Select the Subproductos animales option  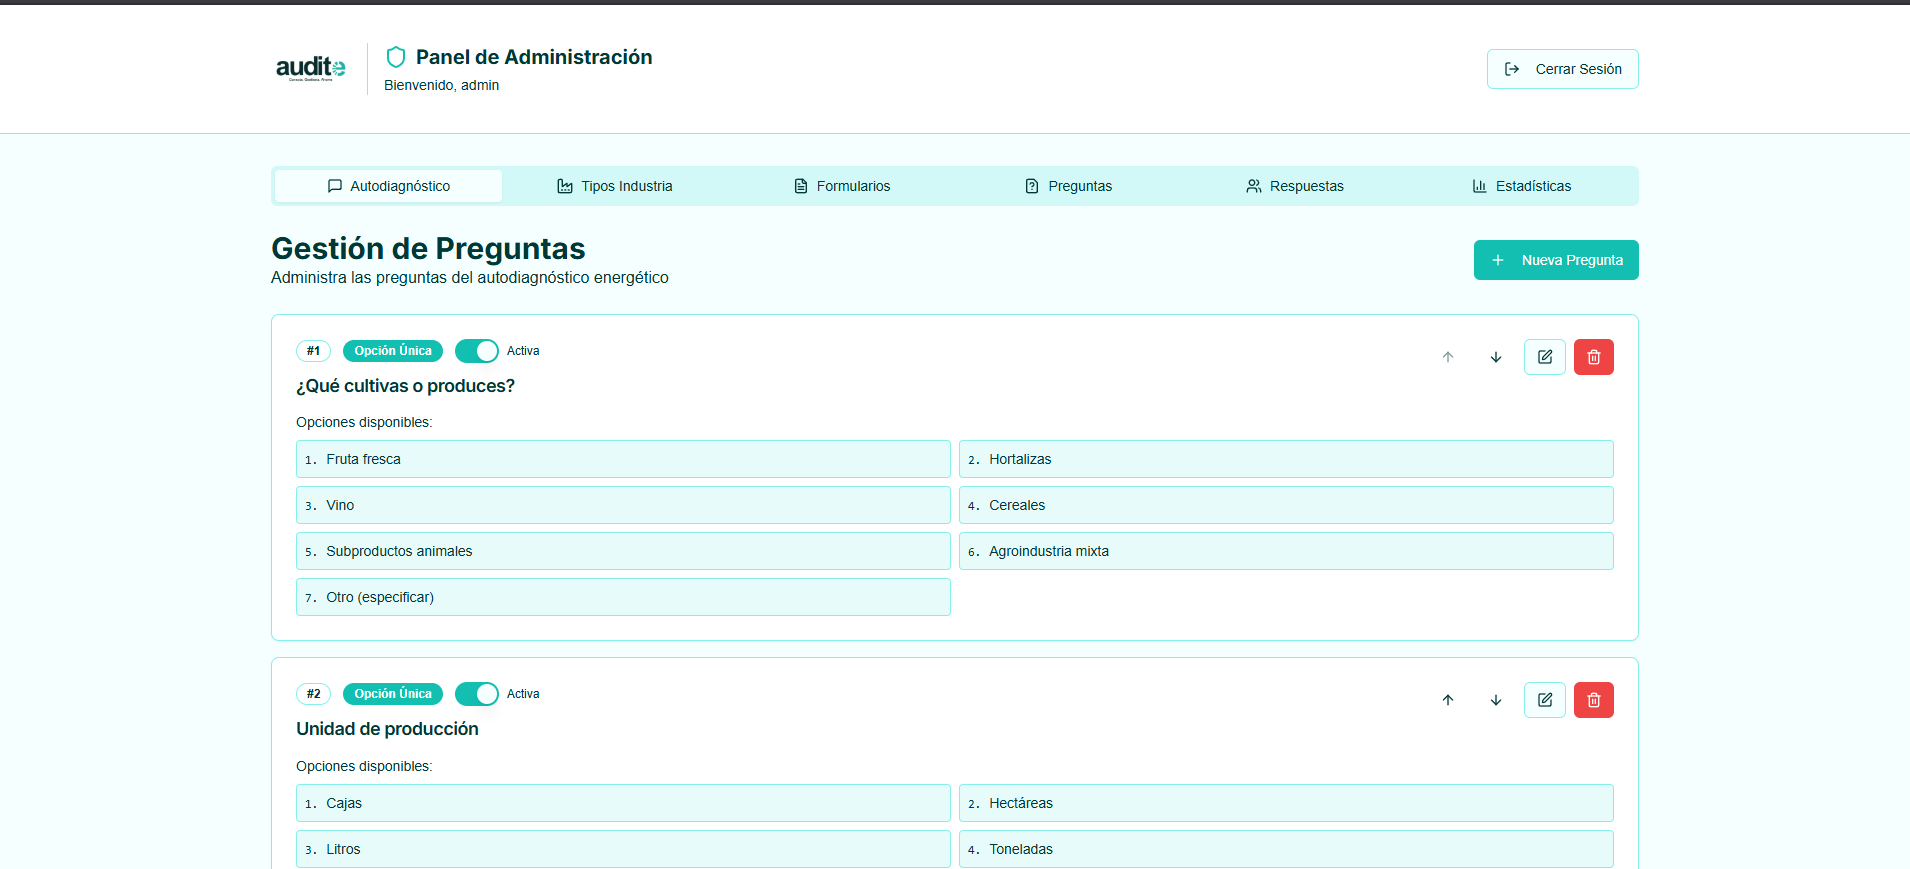tap(623, 551)
